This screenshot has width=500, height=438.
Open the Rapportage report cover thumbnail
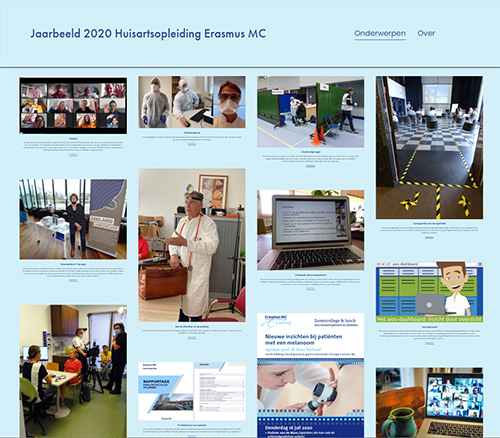[192, 391]
